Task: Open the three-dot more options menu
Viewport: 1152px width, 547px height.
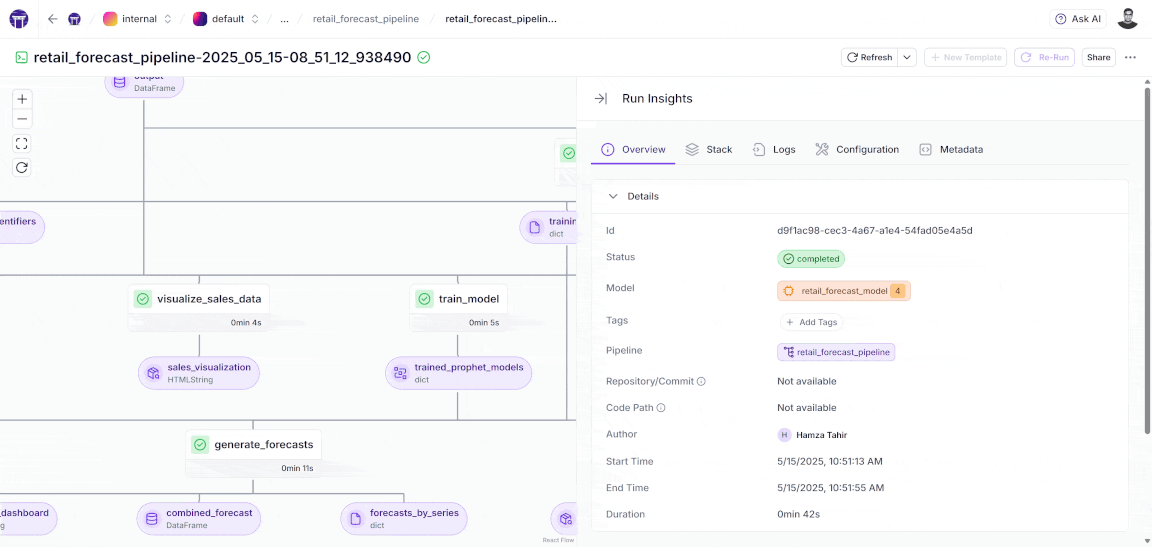Action: (1130, 57)
